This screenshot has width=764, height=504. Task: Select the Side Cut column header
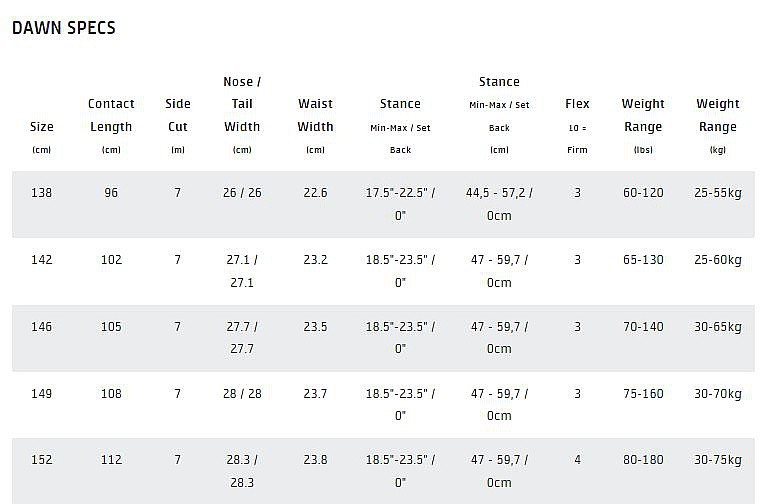click(177, 115)
